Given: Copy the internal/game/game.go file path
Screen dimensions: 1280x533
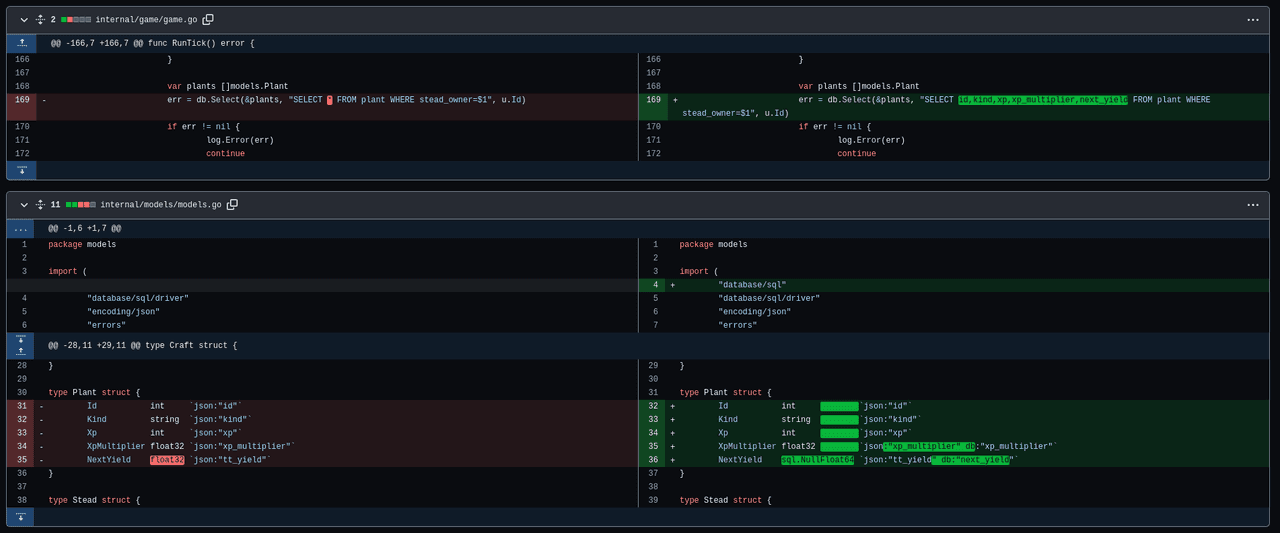Looking at the screenshot, I should coord(208,19).
